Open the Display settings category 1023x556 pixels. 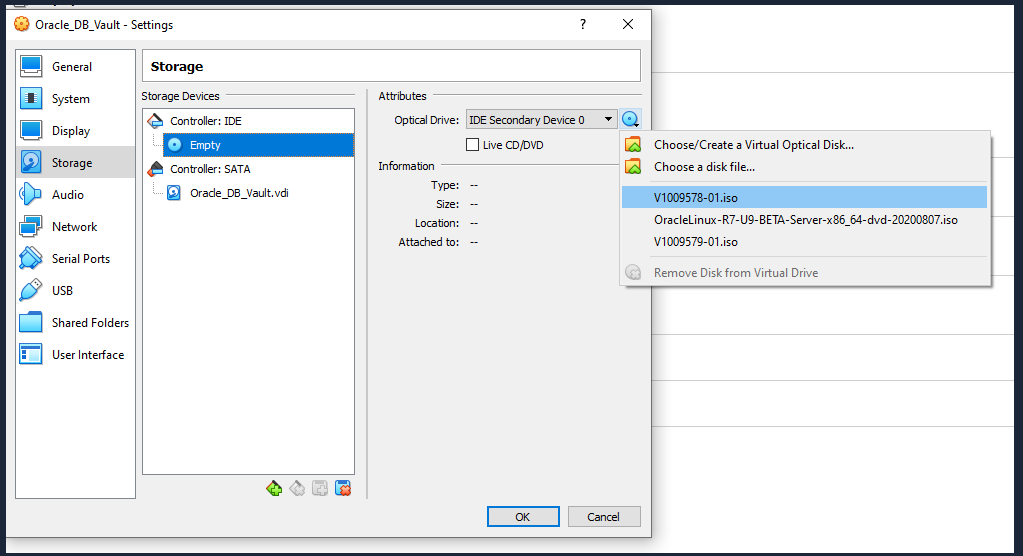[x=75, y=131]
